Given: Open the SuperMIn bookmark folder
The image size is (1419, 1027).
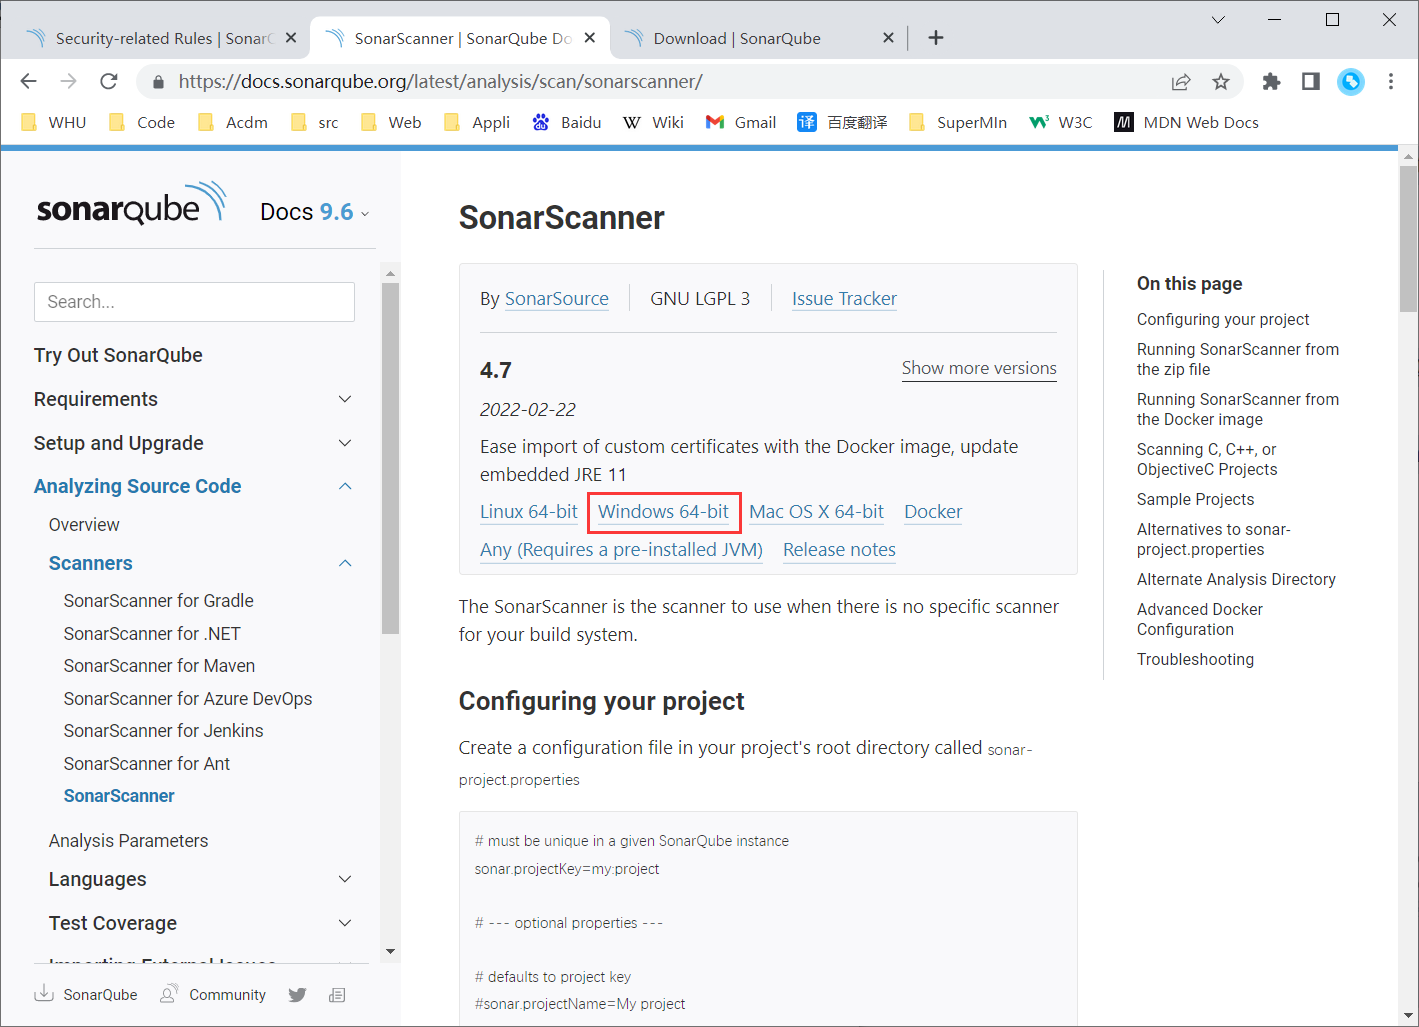Looking at the screenshot, I should 958,122.
